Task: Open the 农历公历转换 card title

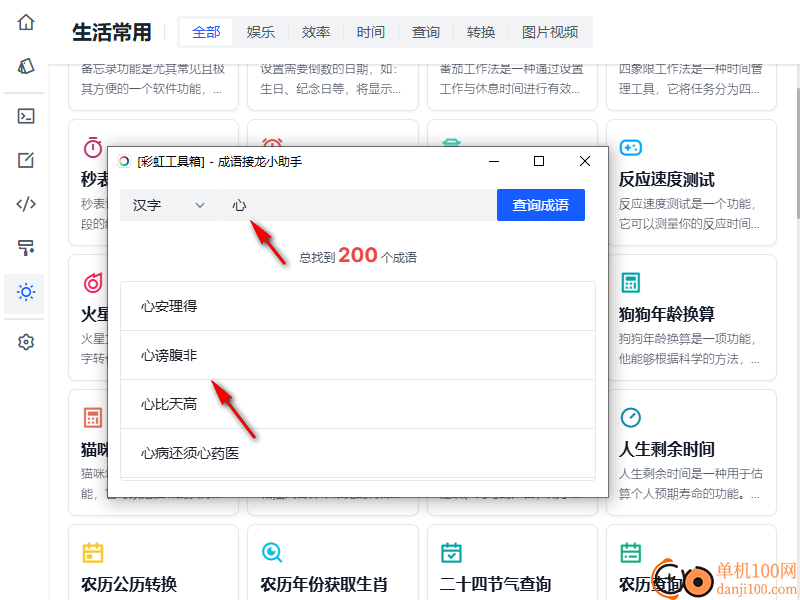Action: [x=129, y=584]
